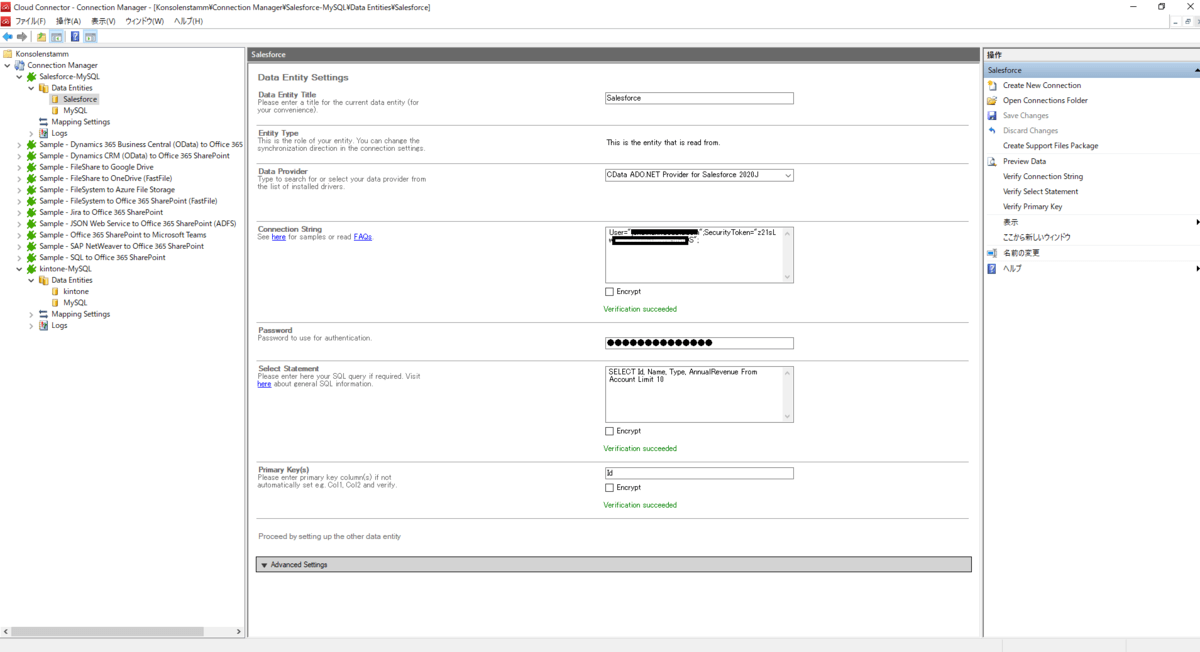
Task: Select the kintone data entity in tree
Action: [76, 291]
